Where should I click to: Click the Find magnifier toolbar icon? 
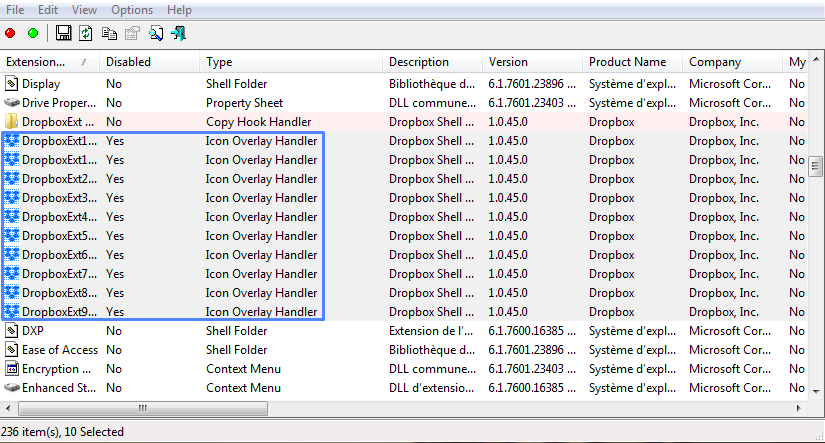pyautogui.click(x=156, y=33)
